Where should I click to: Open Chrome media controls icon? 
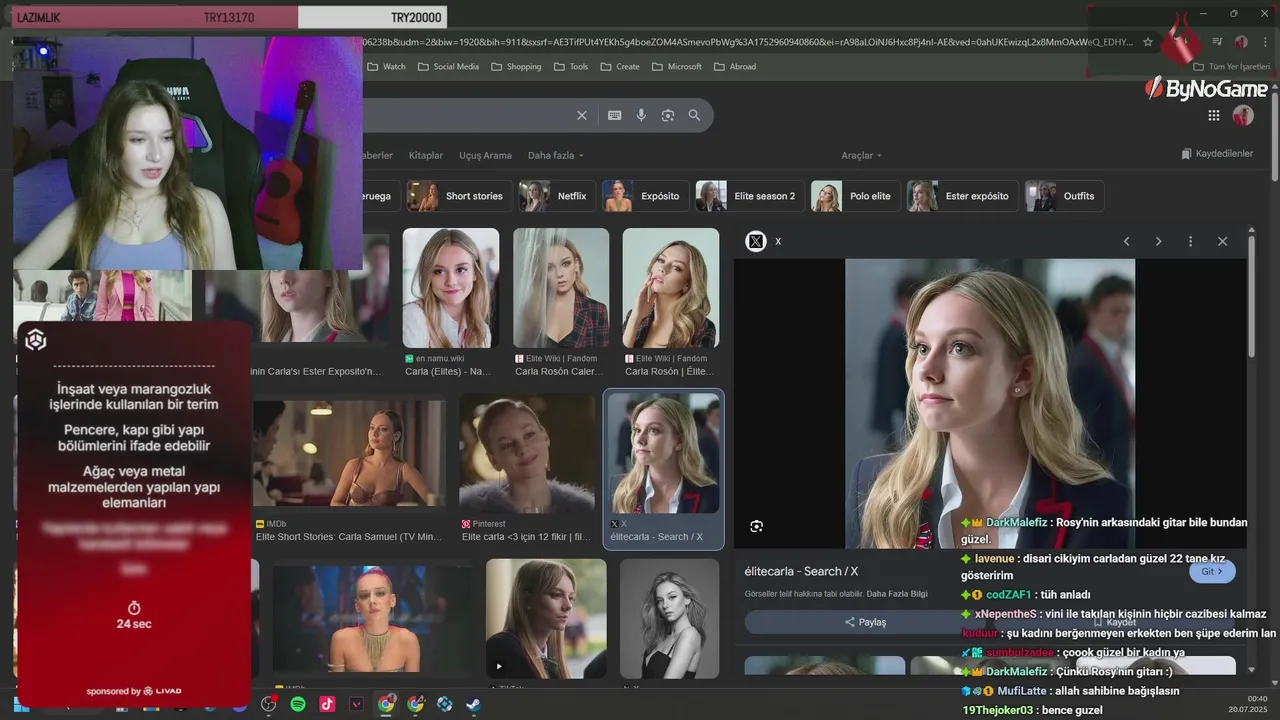[x=1217, y=42]
